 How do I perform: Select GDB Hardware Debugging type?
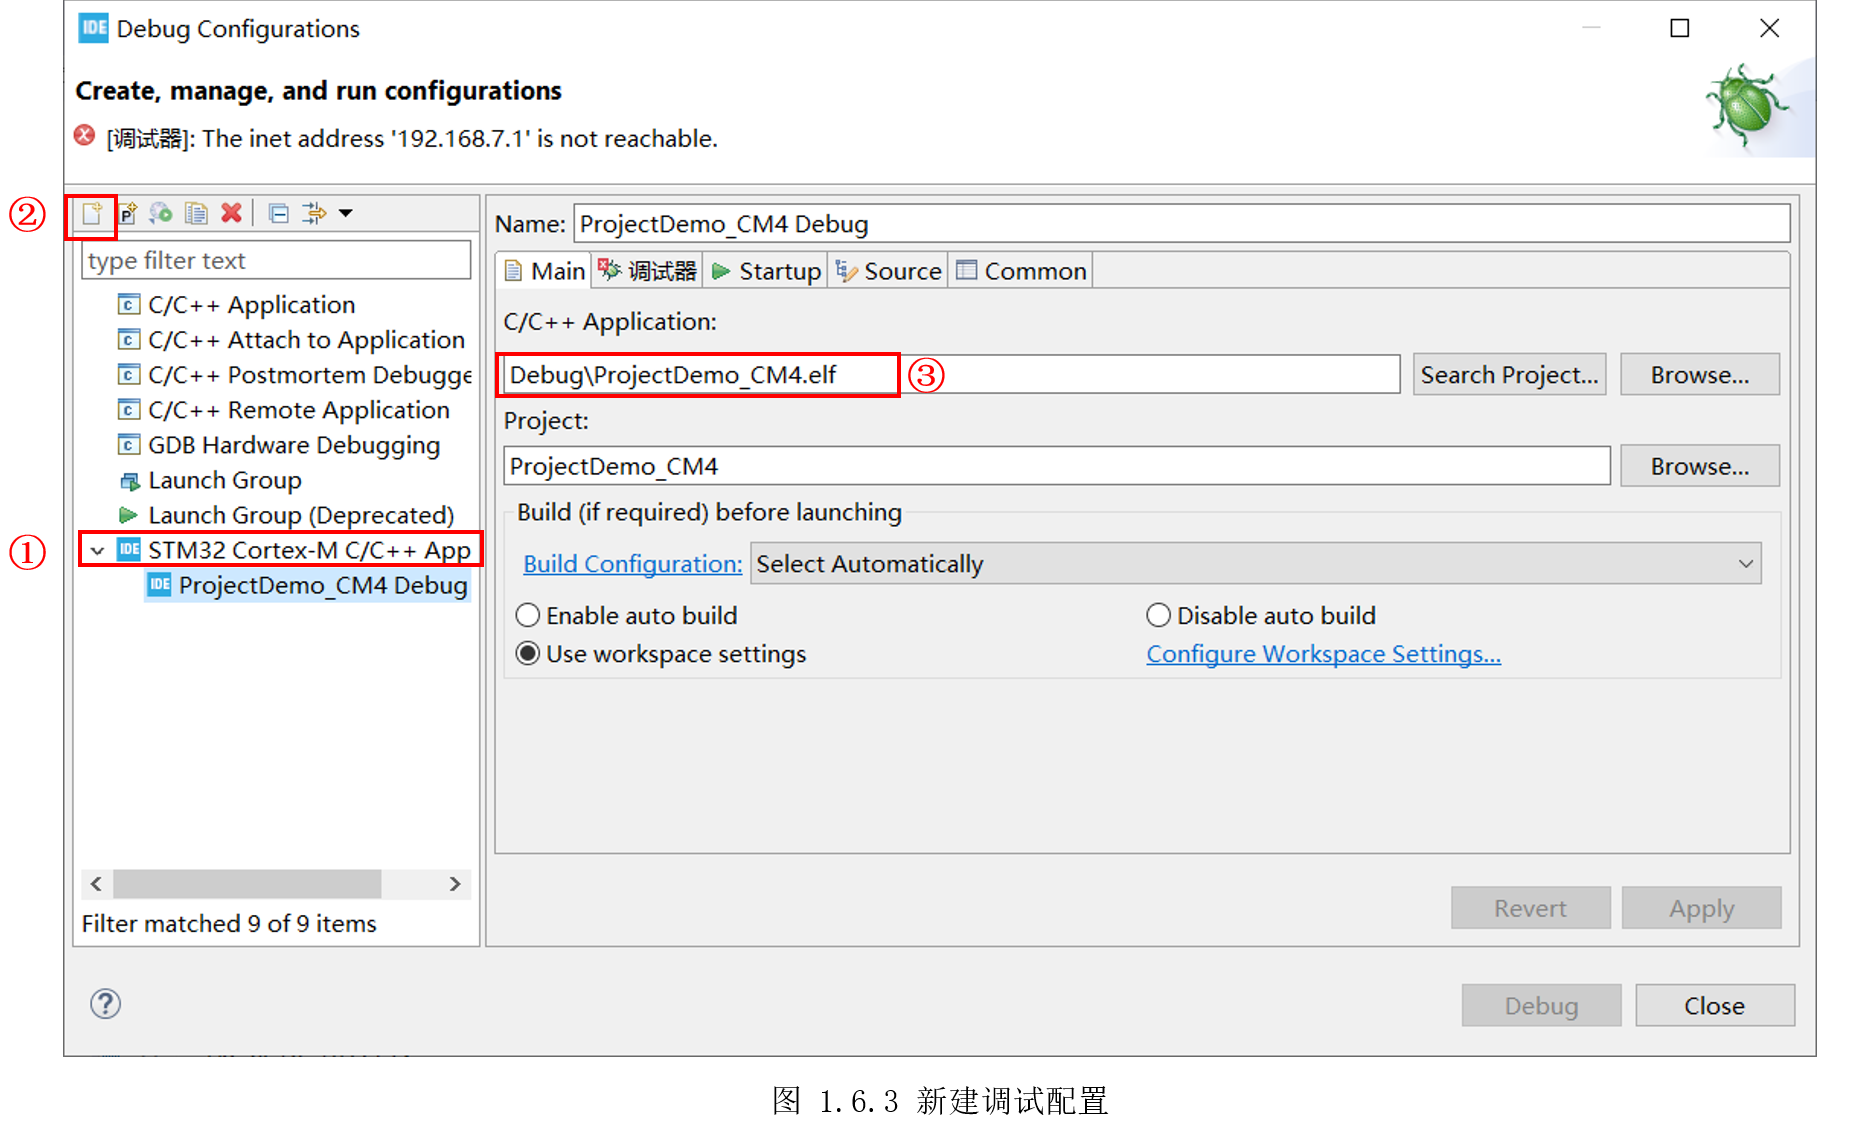click(x=293, y=445)
